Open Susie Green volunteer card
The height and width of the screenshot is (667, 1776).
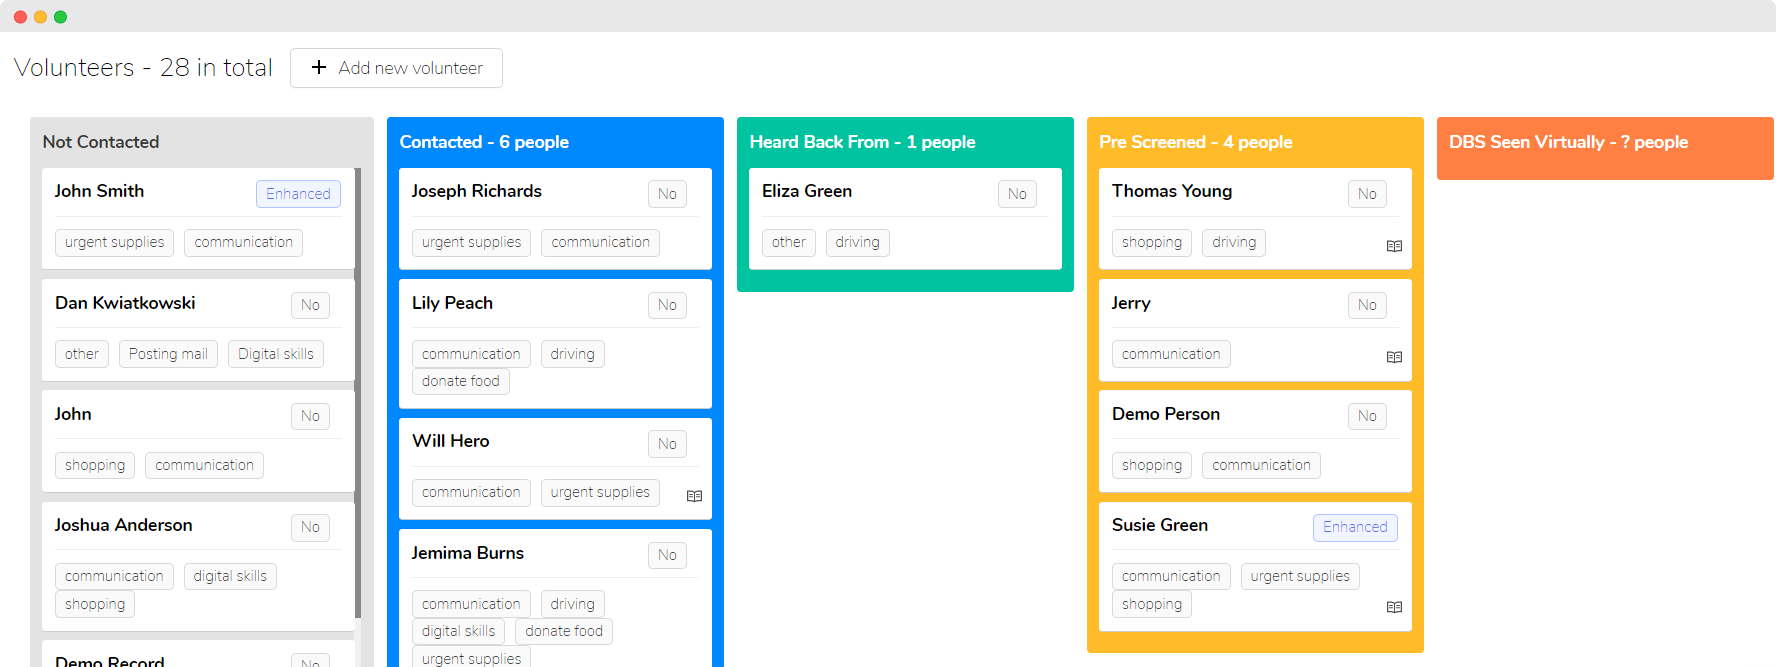[x=1255, y=566]
